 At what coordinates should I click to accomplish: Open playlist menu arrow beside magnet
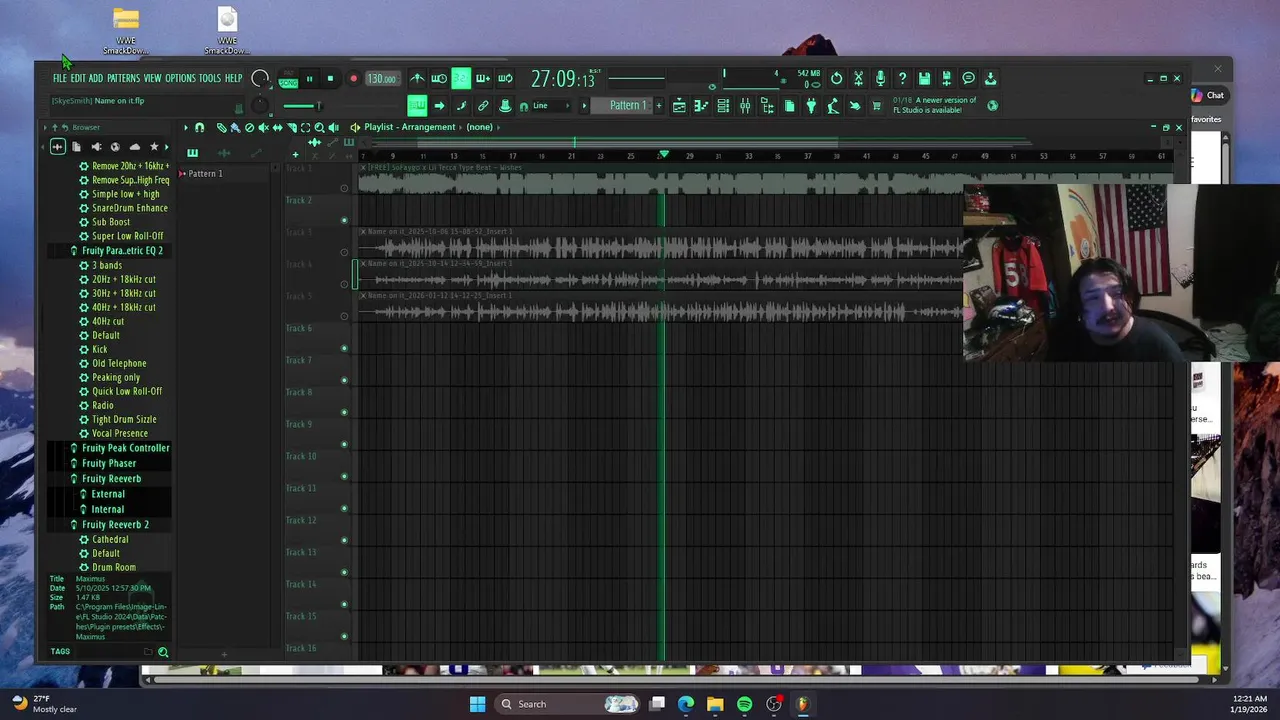coord(186,127)
